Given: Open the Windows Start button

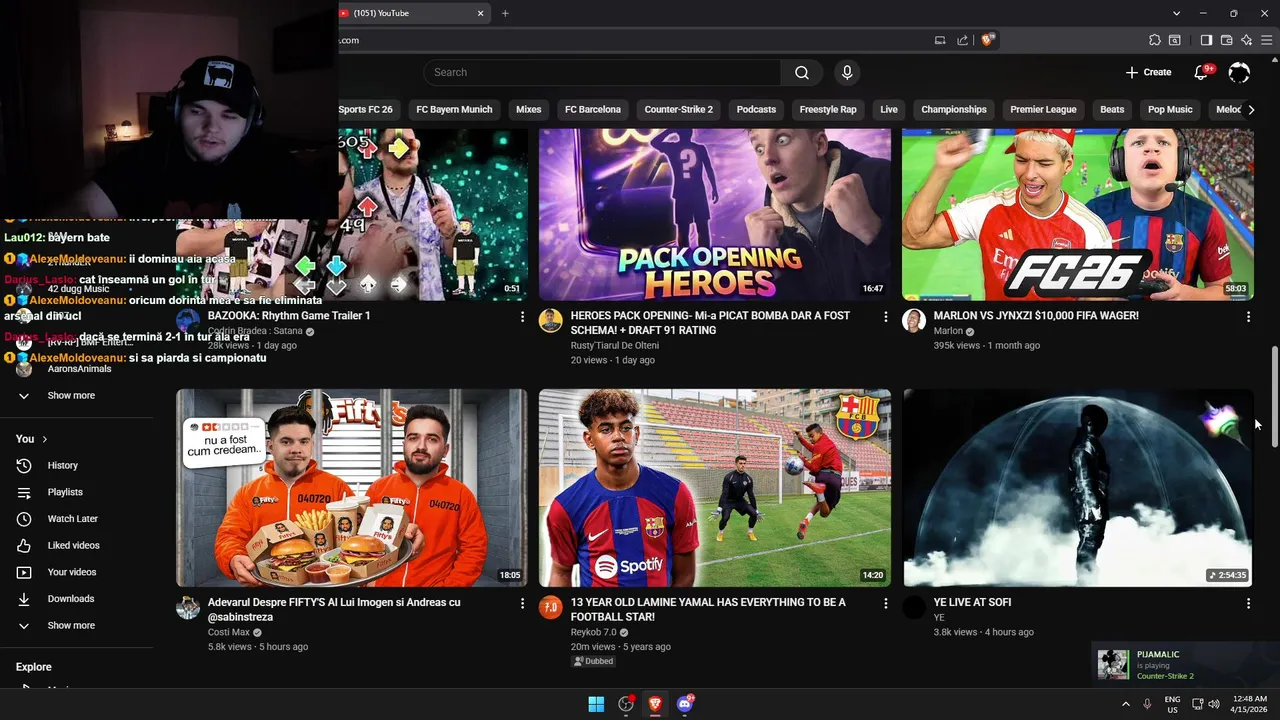Looking at the screenshot, I should (596, 704).
